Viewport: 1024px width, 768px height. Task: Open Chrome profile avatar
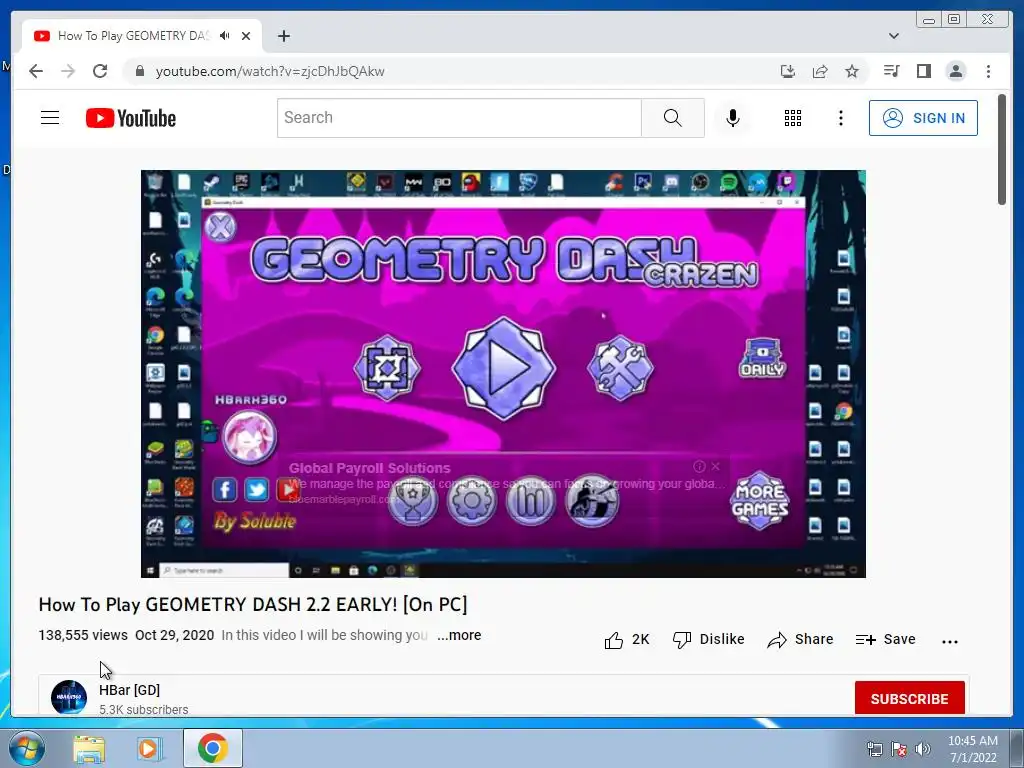pyautogui.click(x=955, y=71)
